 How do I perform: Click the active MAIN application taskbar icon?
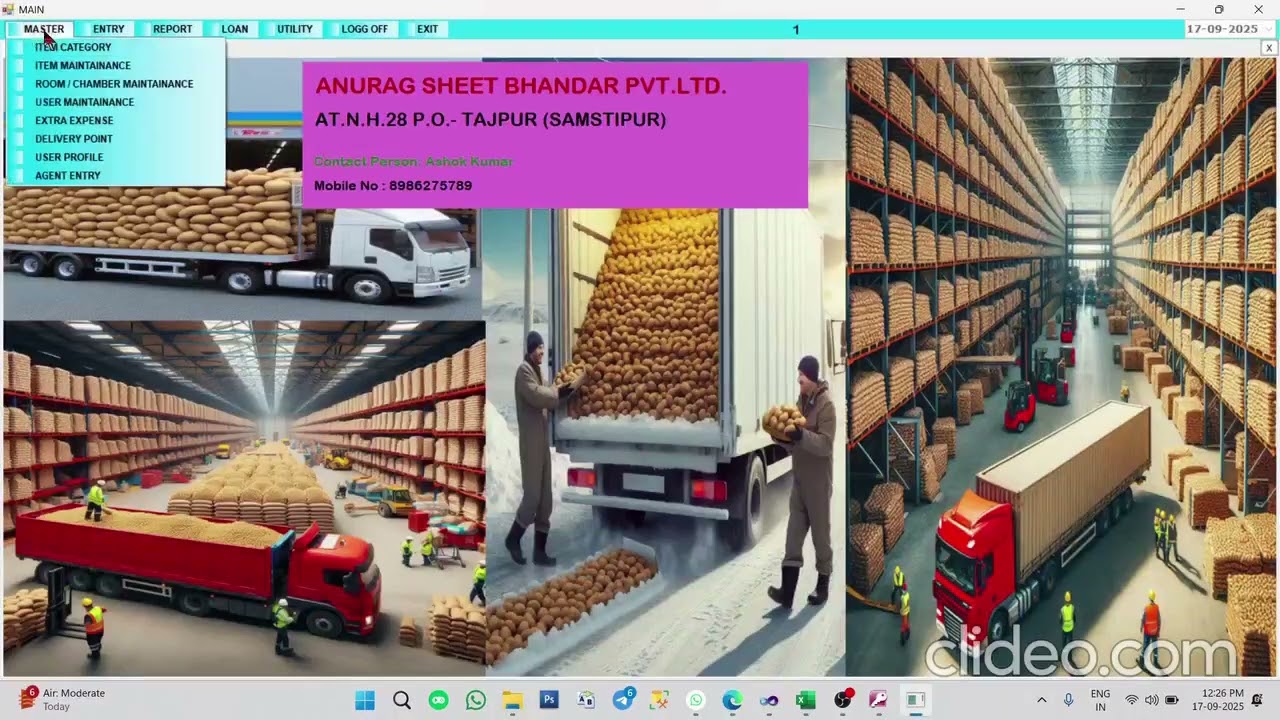point(916,700)
